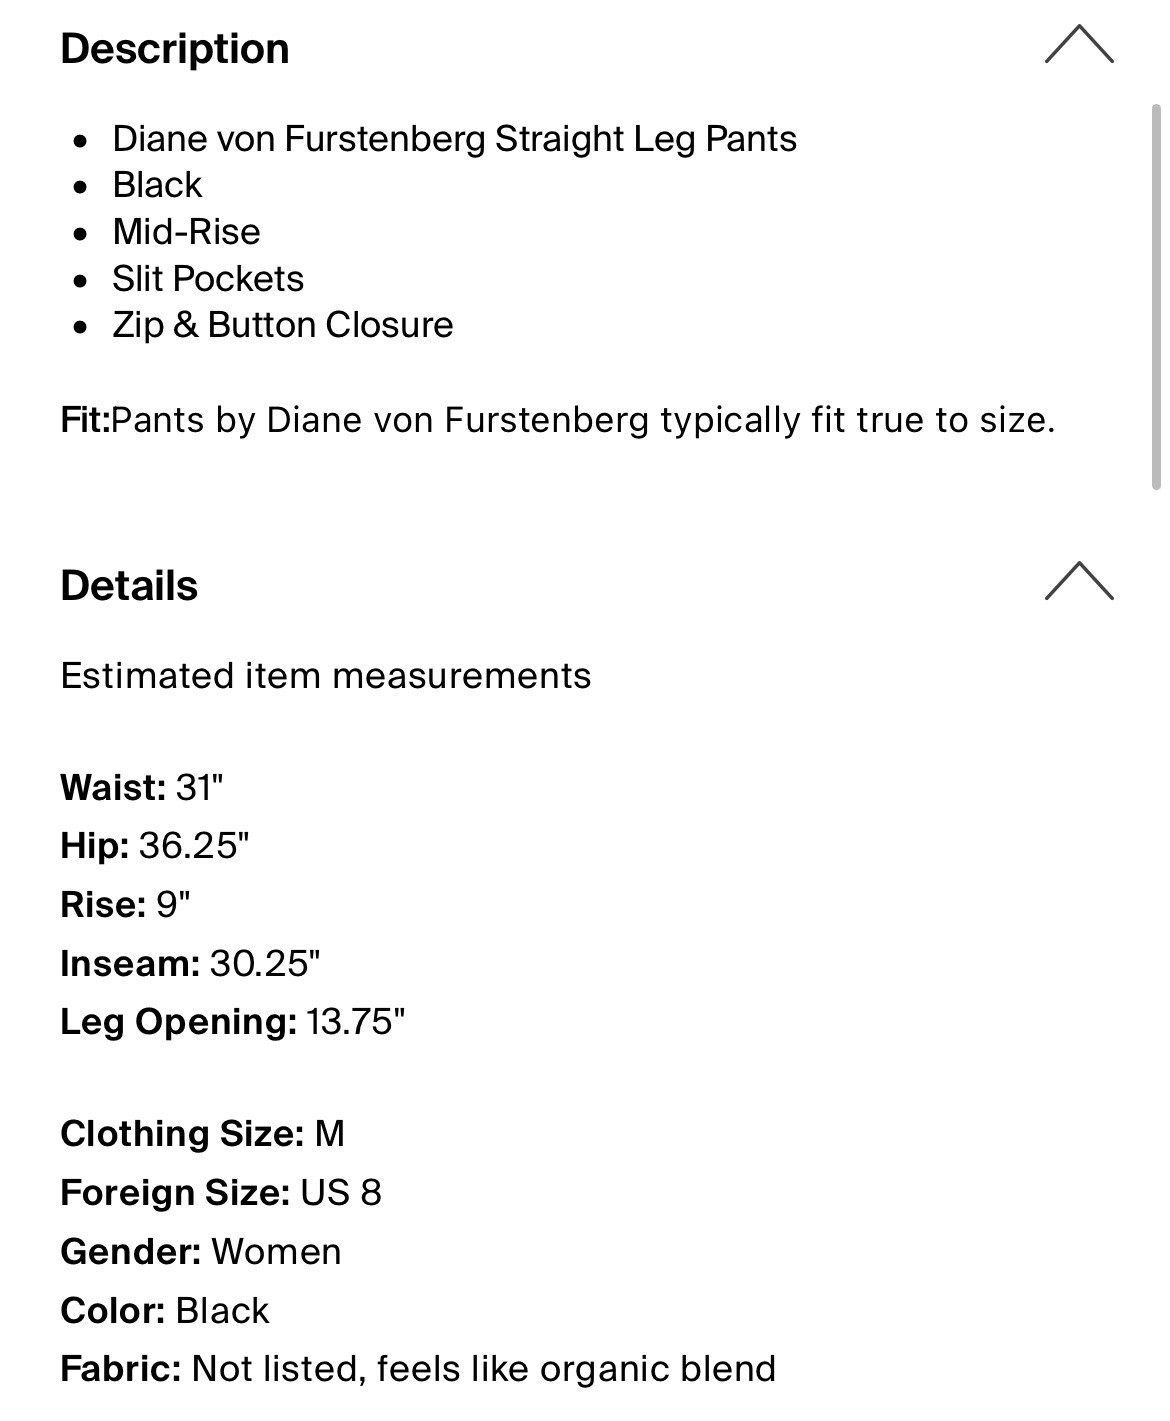
Task: Select the Hip 36.25" measurement
Action: (x=154, y=846)
